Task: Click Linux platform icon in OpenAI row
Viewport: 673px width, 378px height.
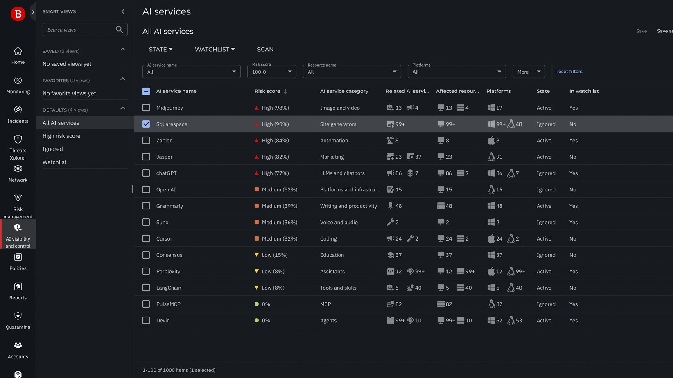Action: click(491, 189)
